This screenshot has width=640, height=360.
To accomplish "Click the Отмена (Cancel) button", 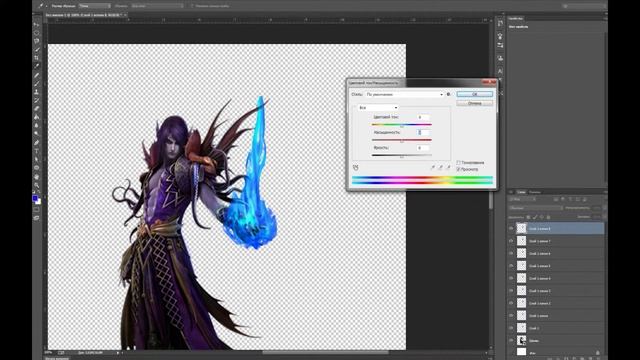I will click(475, 103).
